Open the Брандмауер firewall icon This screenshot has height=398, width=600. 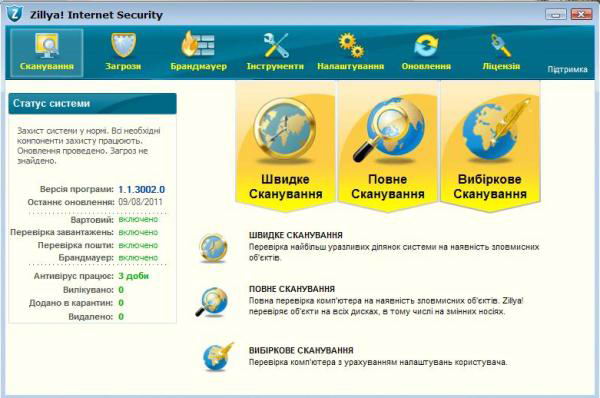tap(198, 44)
